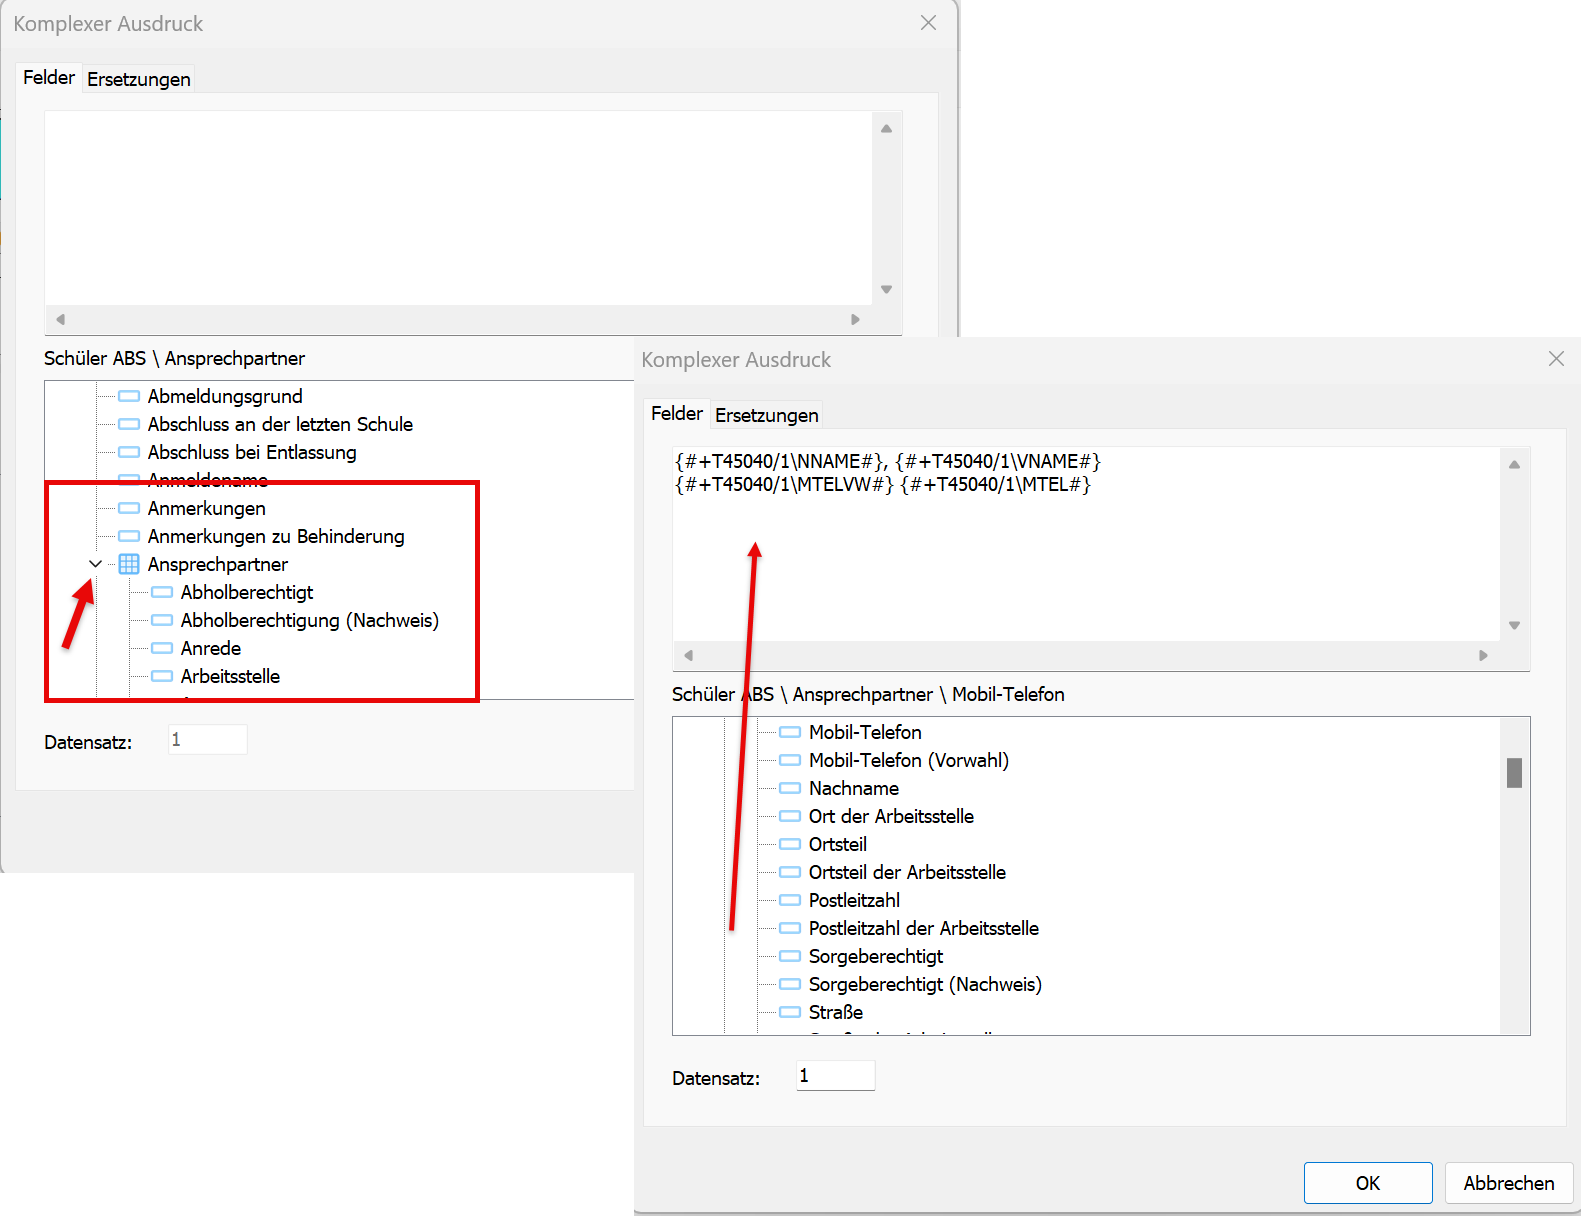Click the Abmeldungsgrund field icon

[x=129, y=396]
